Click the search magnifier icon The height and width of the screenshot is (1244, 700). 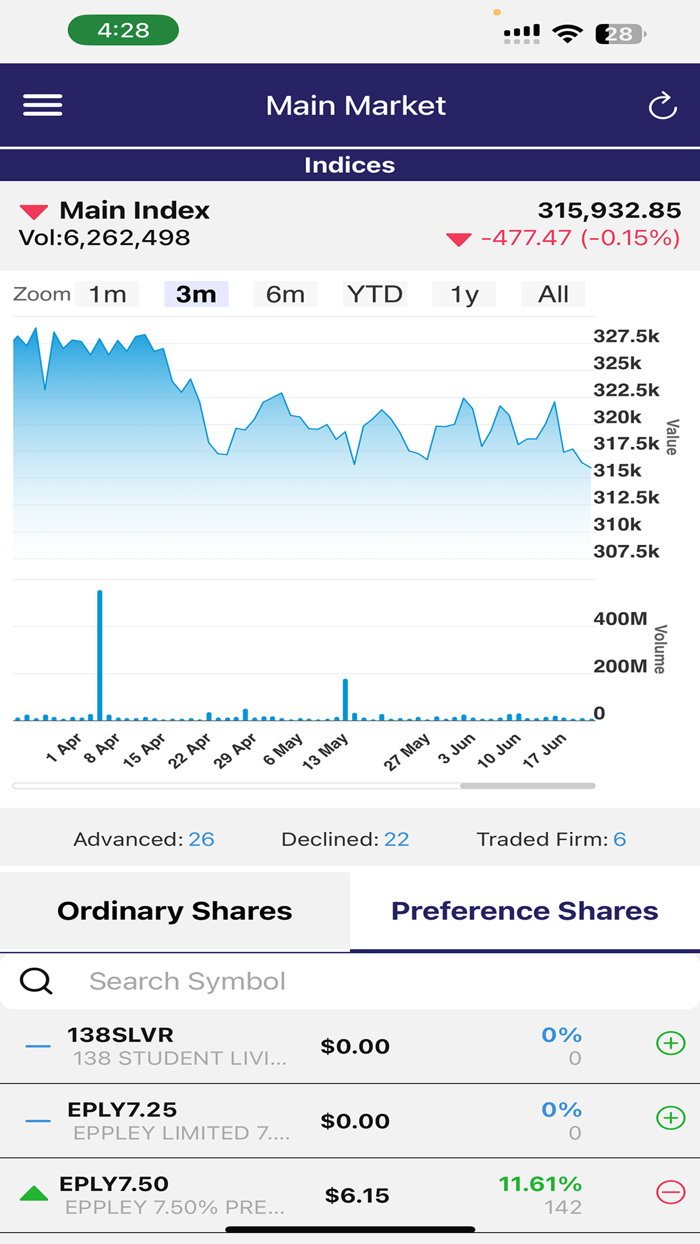pos(36,981)
